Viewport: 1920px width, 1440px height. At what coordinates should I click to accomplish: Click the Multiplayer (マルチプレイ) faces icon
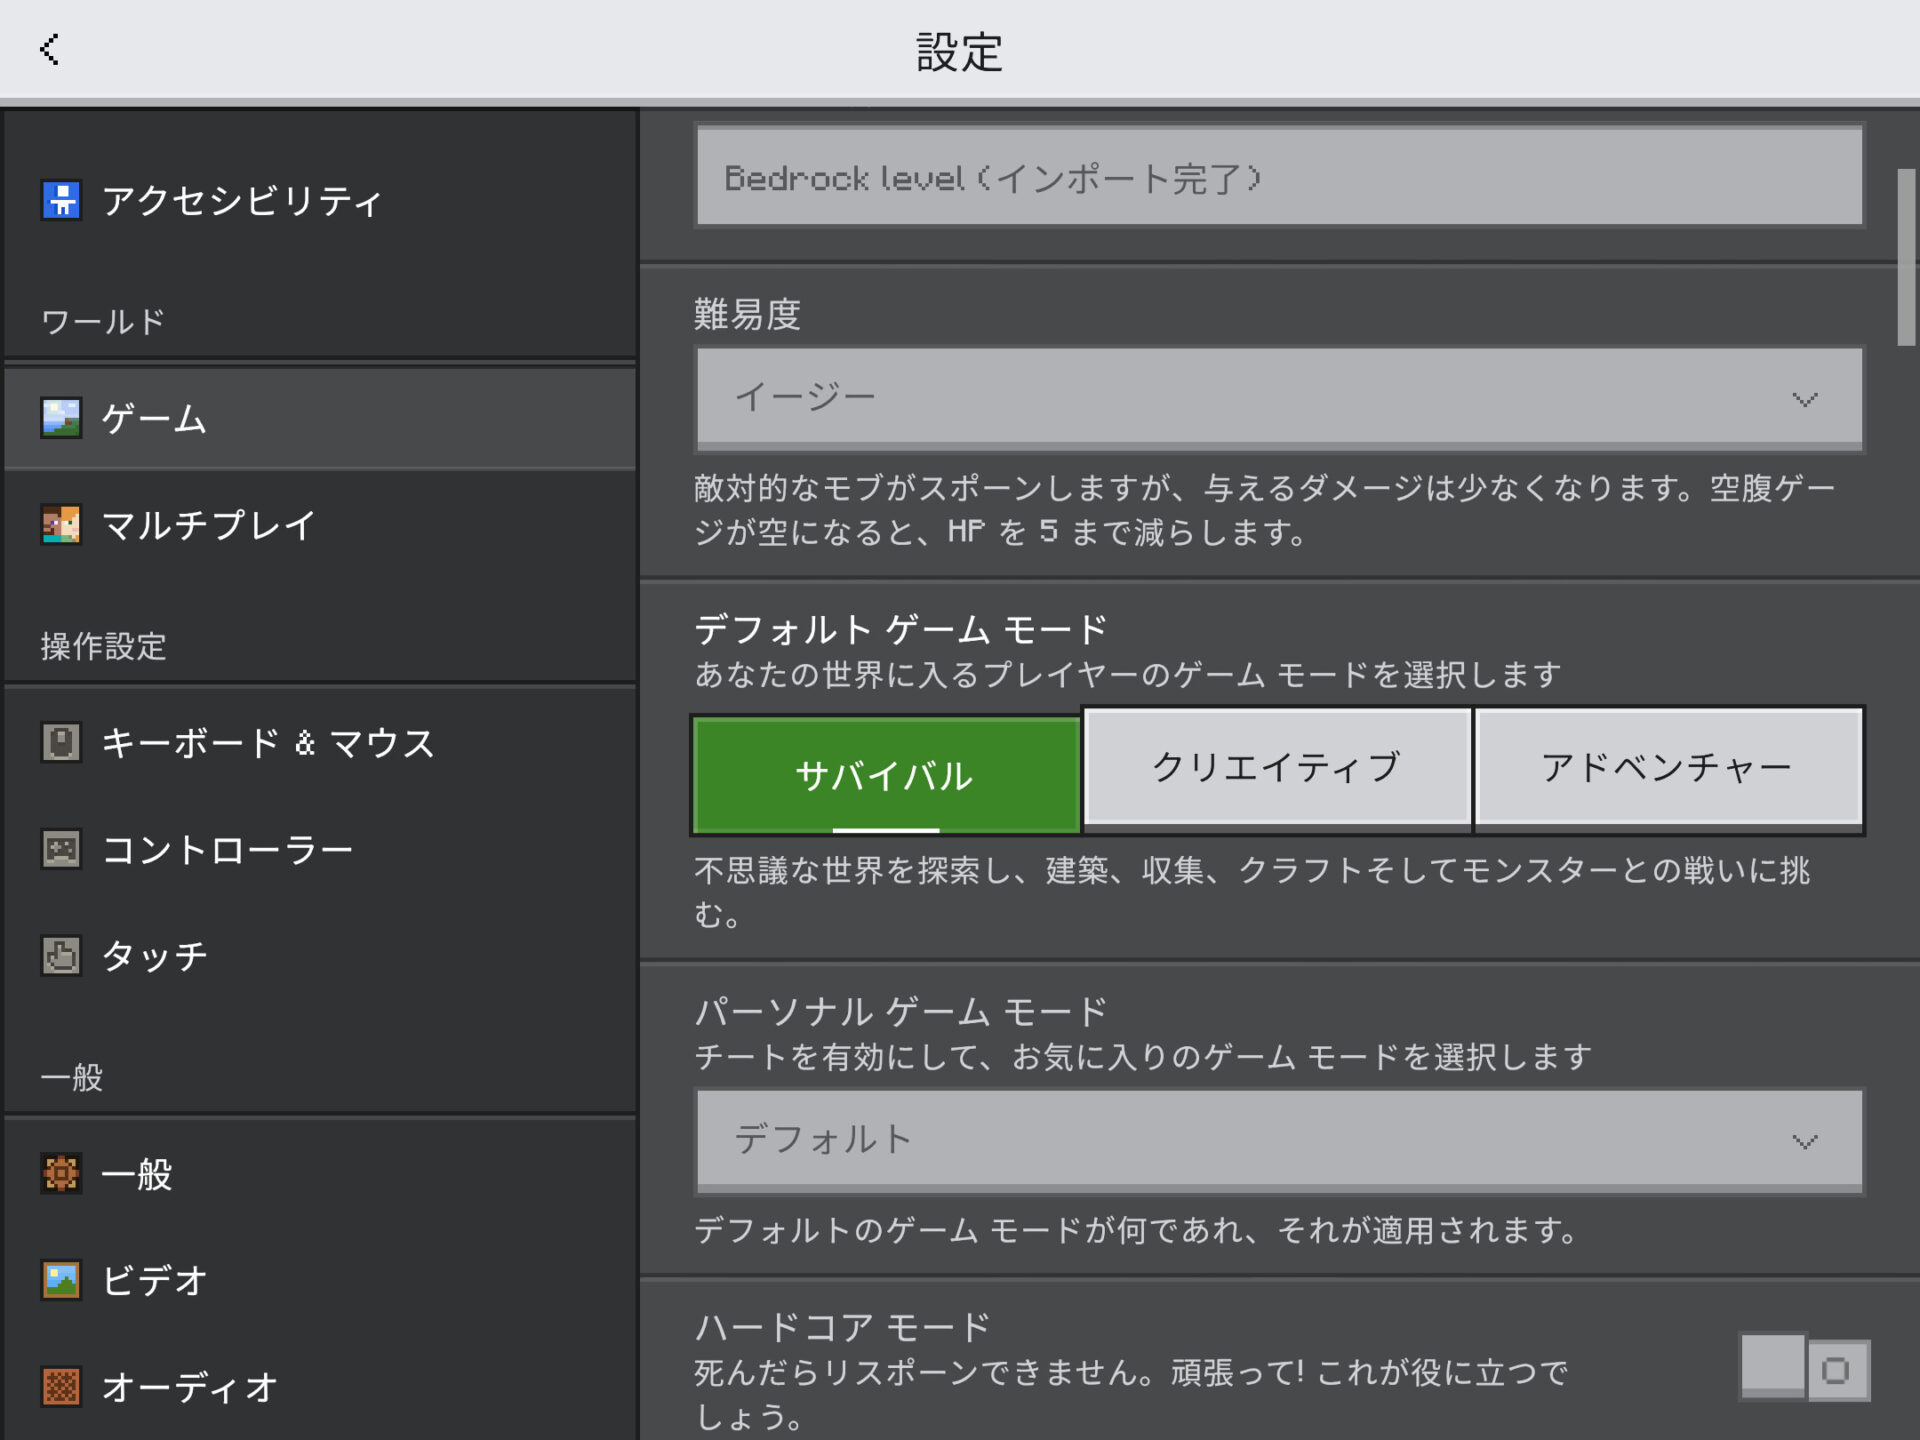point(61,525)
